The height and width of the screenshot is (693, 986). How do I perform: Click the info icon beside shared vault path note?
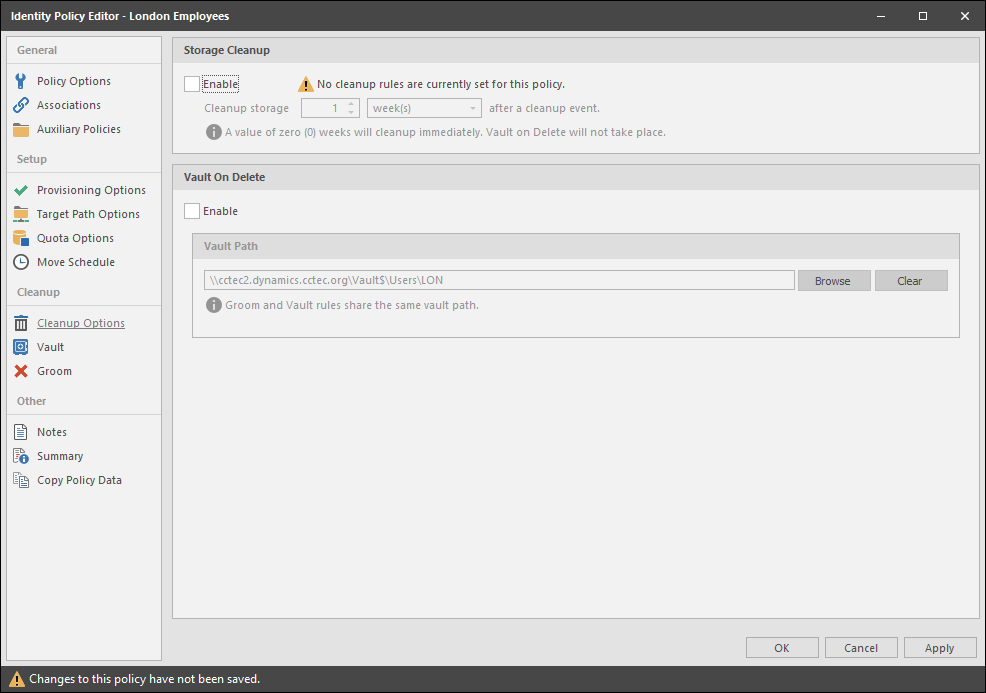214,305
